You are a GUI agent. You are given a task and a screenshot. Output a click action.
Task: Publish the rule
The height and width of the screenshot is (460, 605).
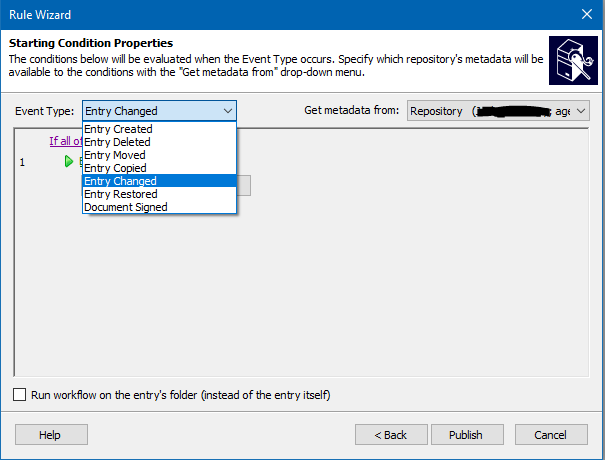467,435
